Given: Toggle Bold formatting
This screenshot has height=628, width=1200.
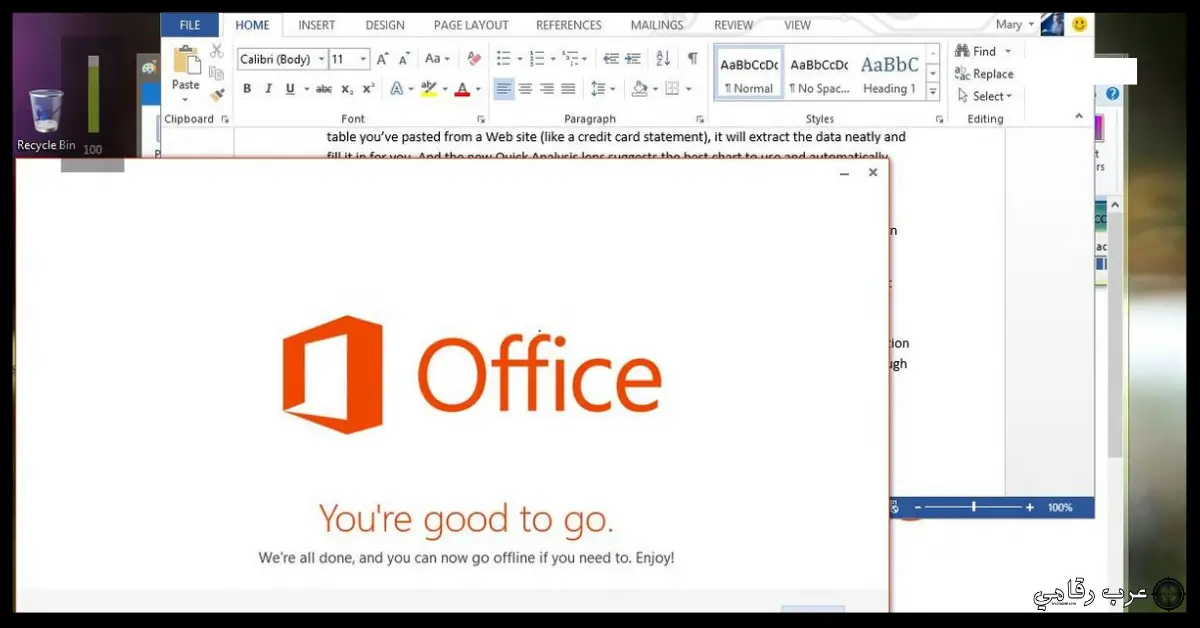Looking at the screenshot, I should click(x=247, y=89).
